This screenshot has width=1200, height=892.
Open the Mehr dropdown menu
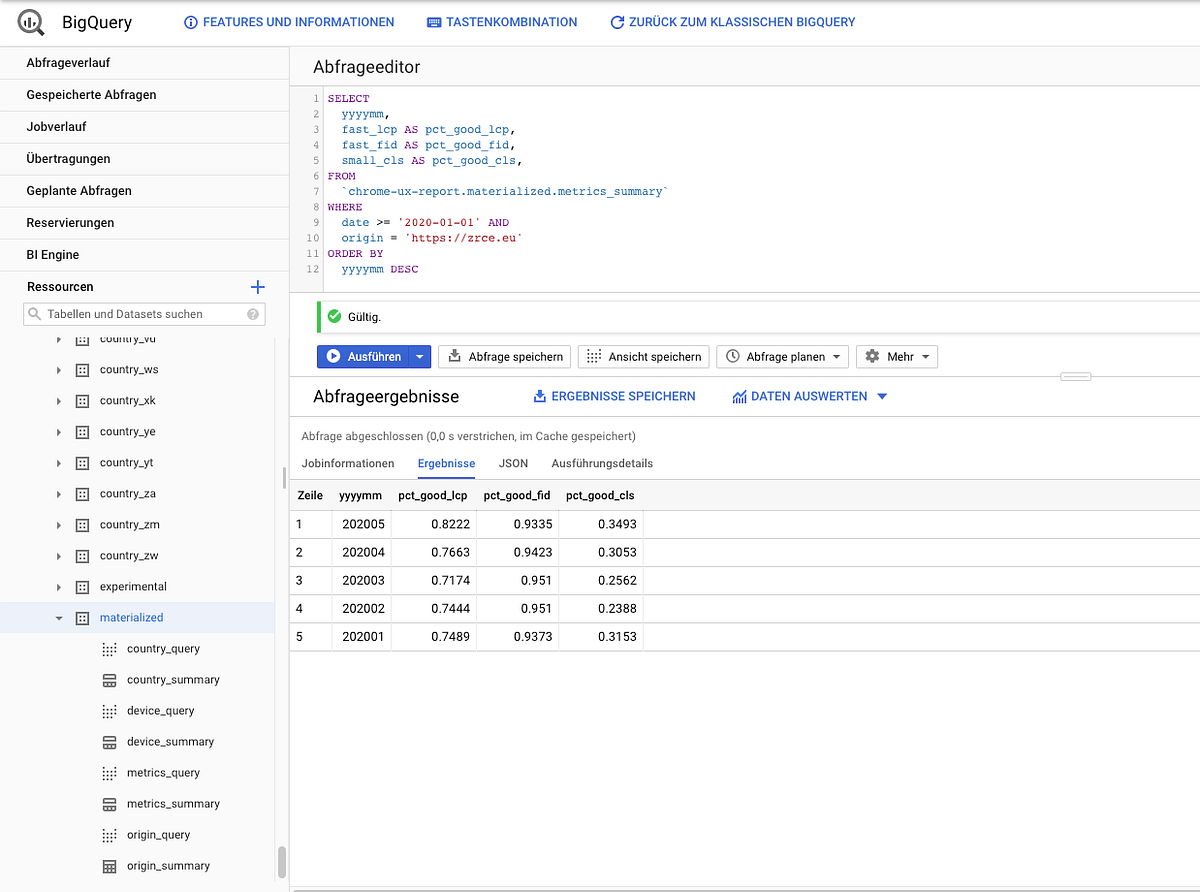[897, 357]
